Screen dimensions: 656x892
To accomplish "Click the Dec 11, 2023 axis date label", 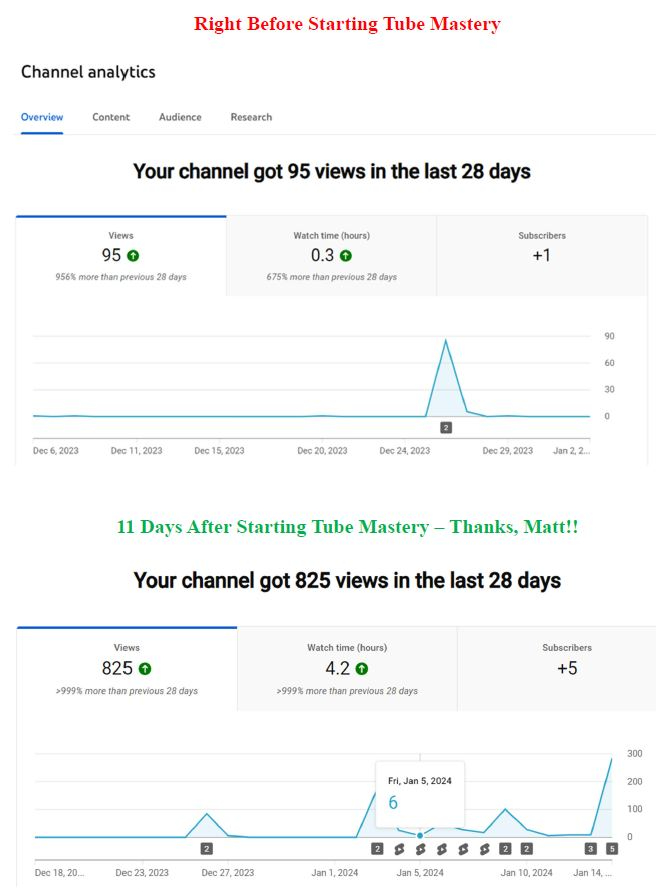I will pyautogui.click(x=137, y=451).
